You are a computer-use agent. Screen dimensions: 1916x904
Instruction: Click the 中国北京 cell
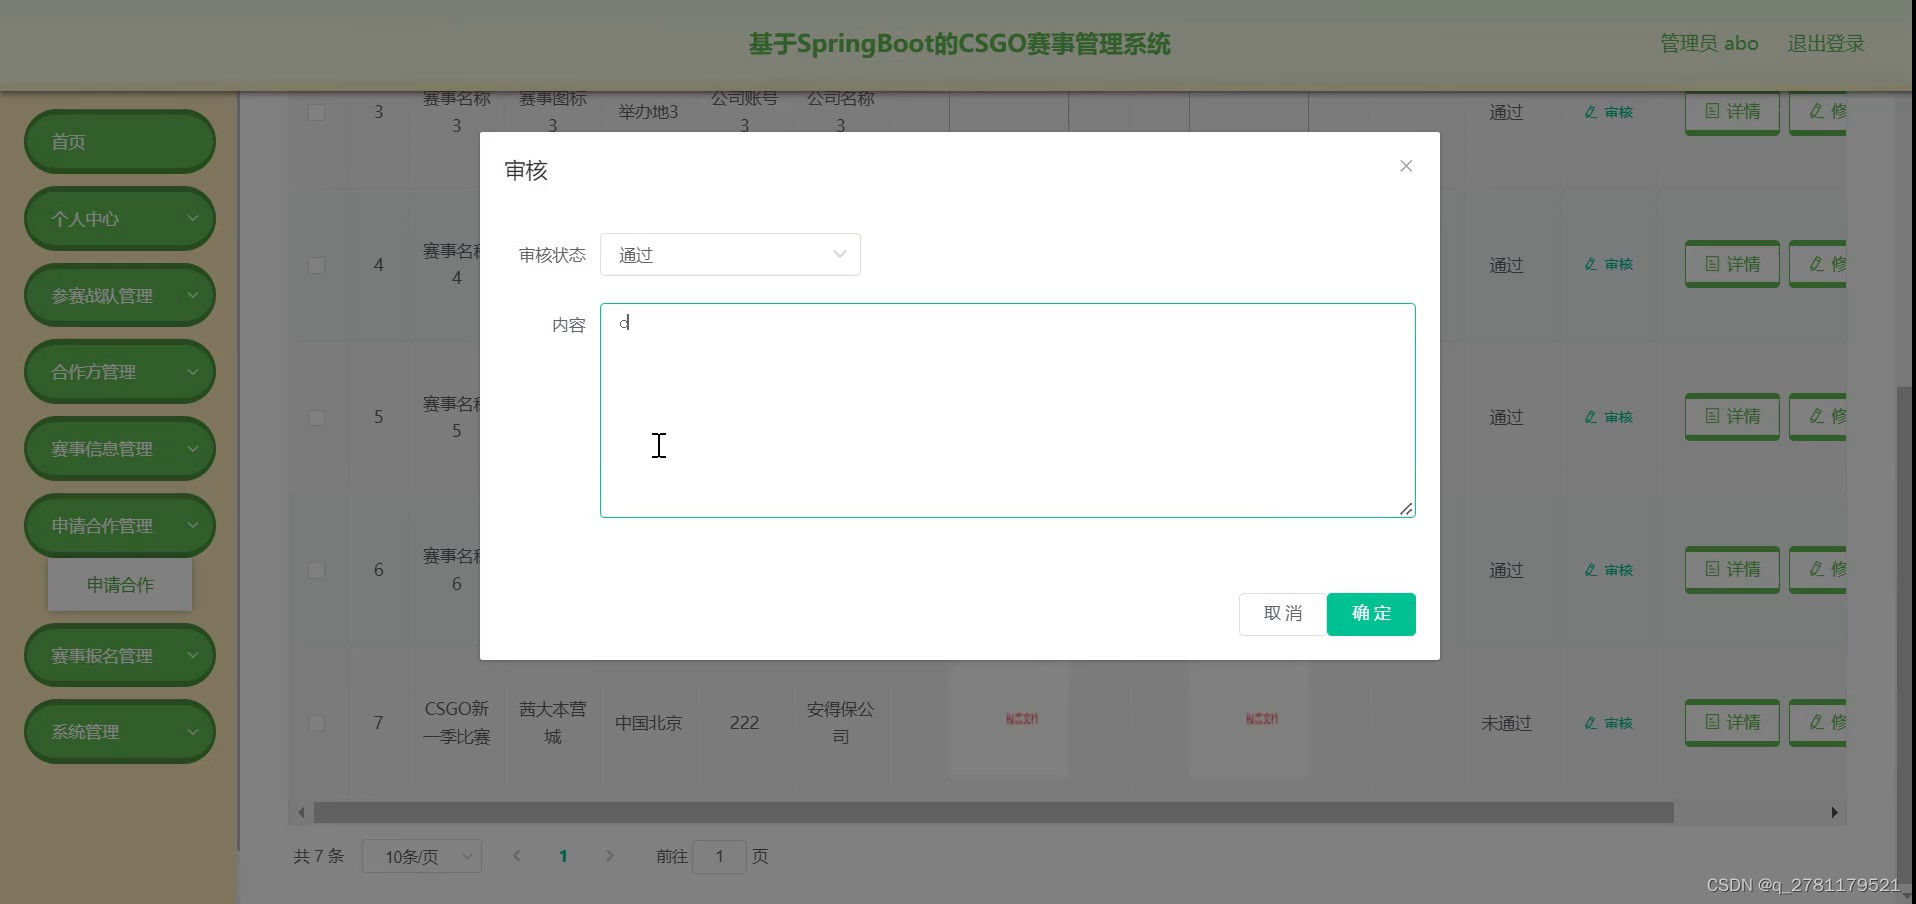648,723
